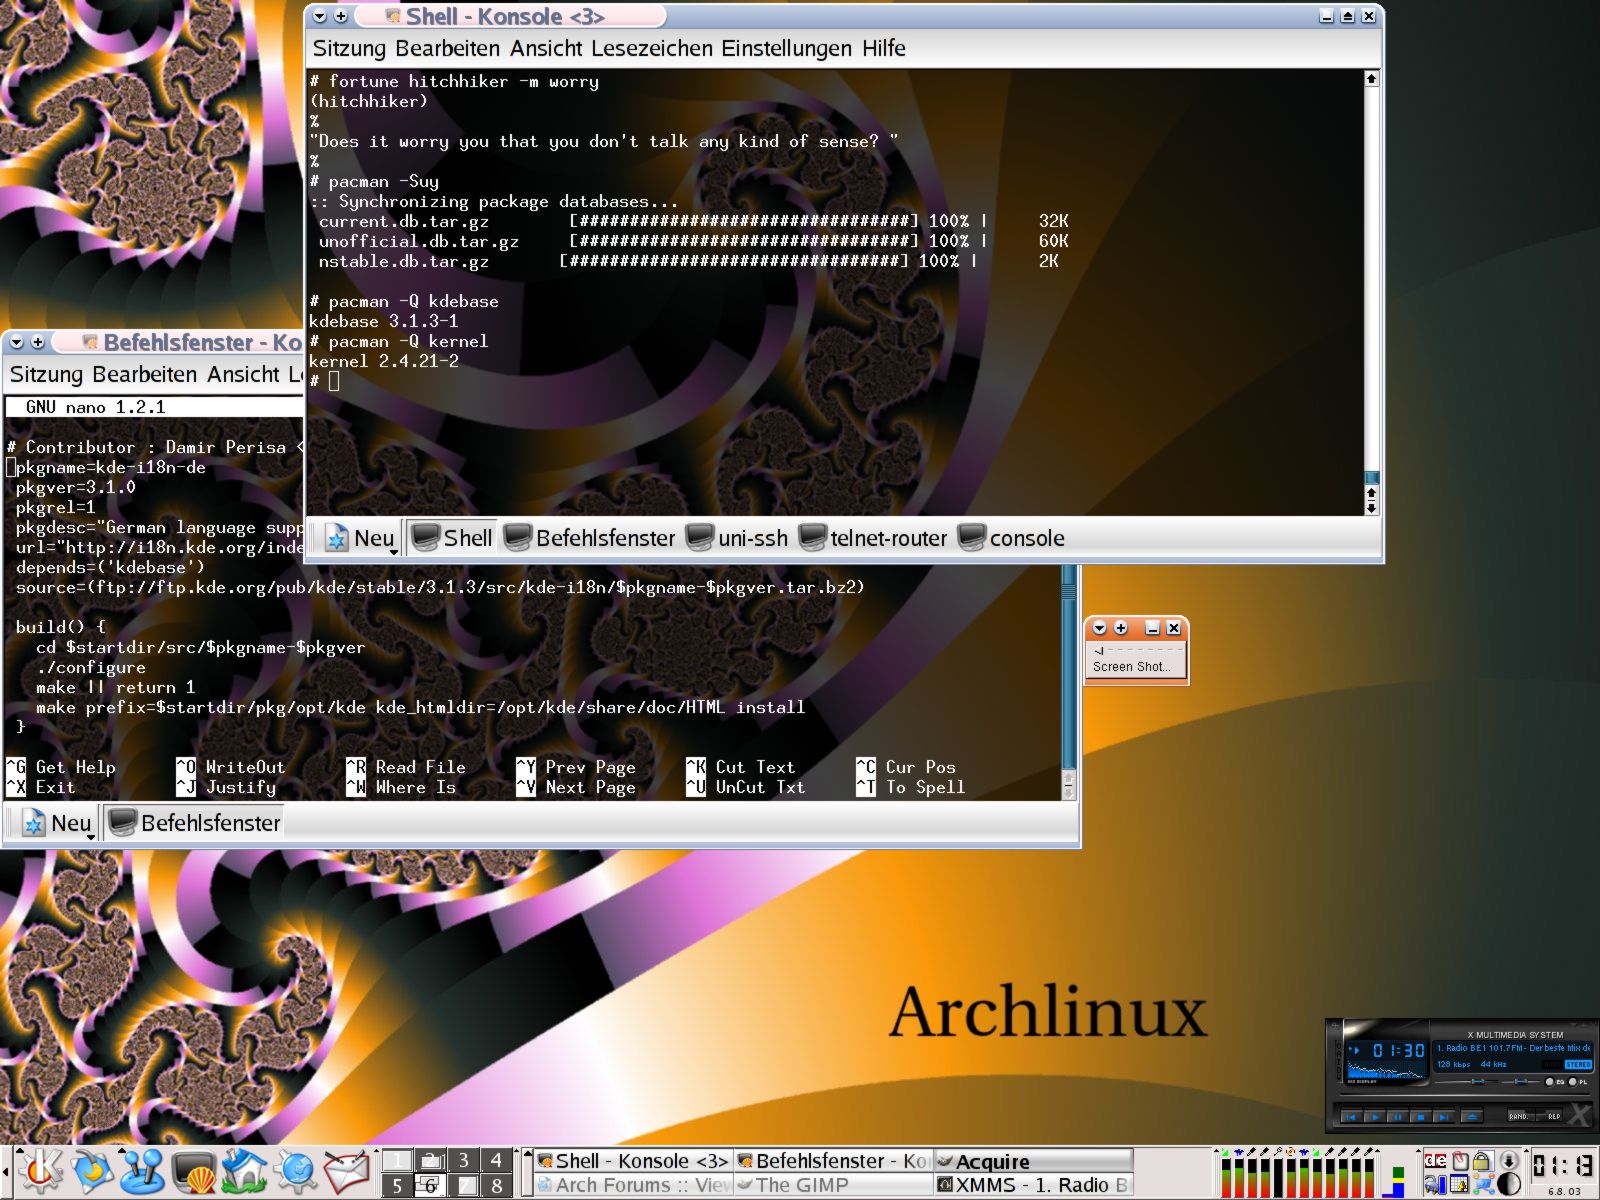This screenshot has width=1600, height=1200.
Task: Adjust the XMMS volume slider
Action: [x=1466, y=1081]
